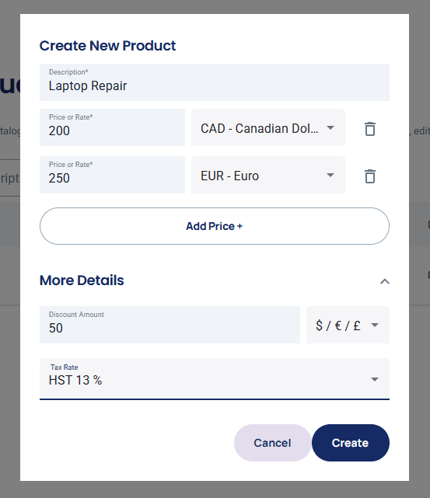Focus the Description field with Laptop Repair
Viewport: 430px width, 498px height.
tap(214, 82)
